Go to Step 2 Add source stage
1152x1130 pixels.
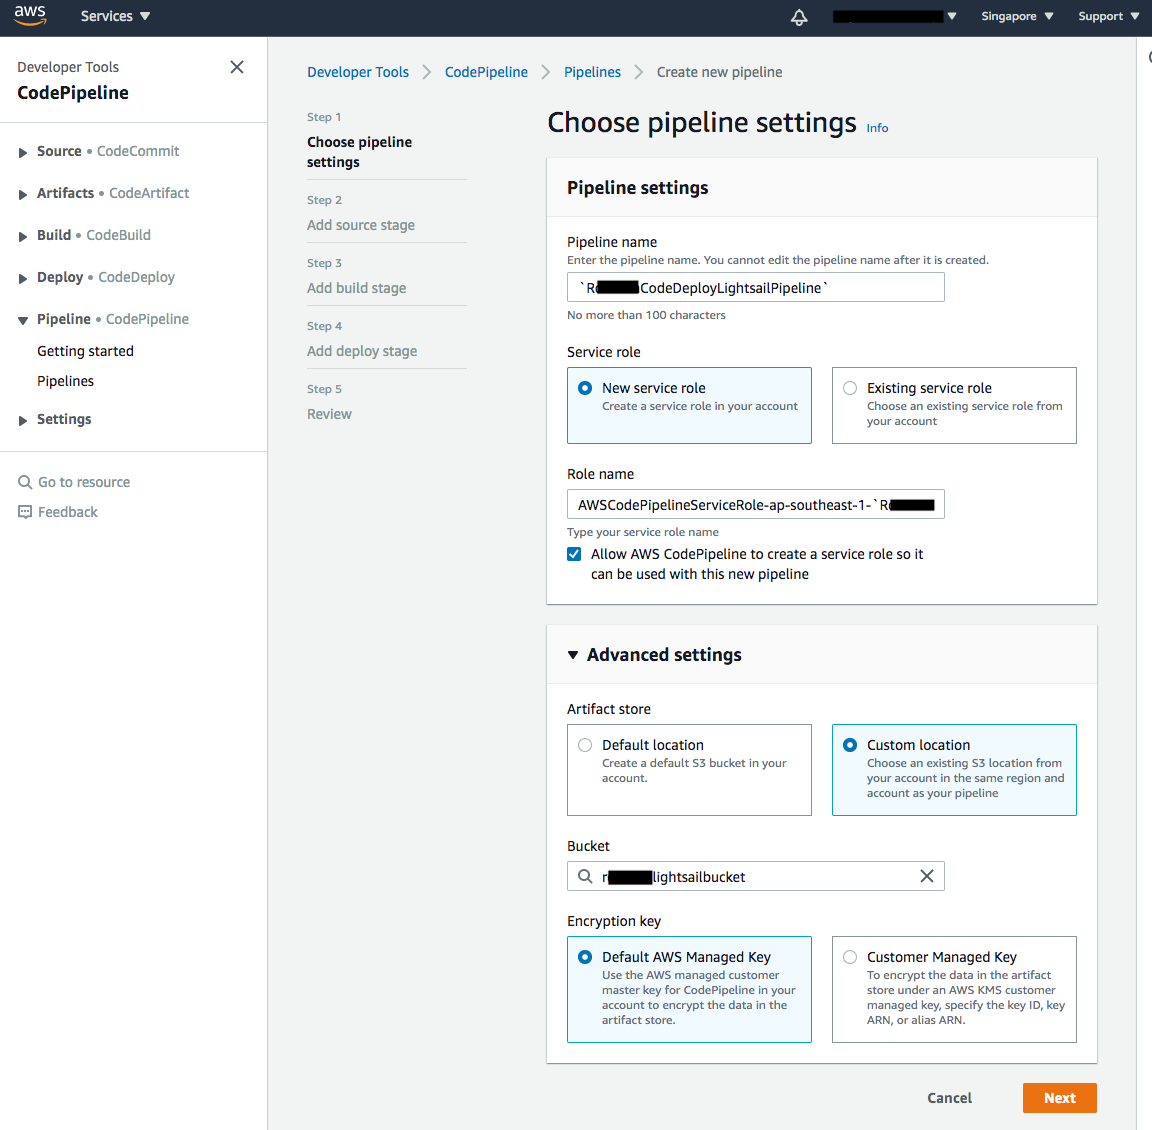(361, 225)
